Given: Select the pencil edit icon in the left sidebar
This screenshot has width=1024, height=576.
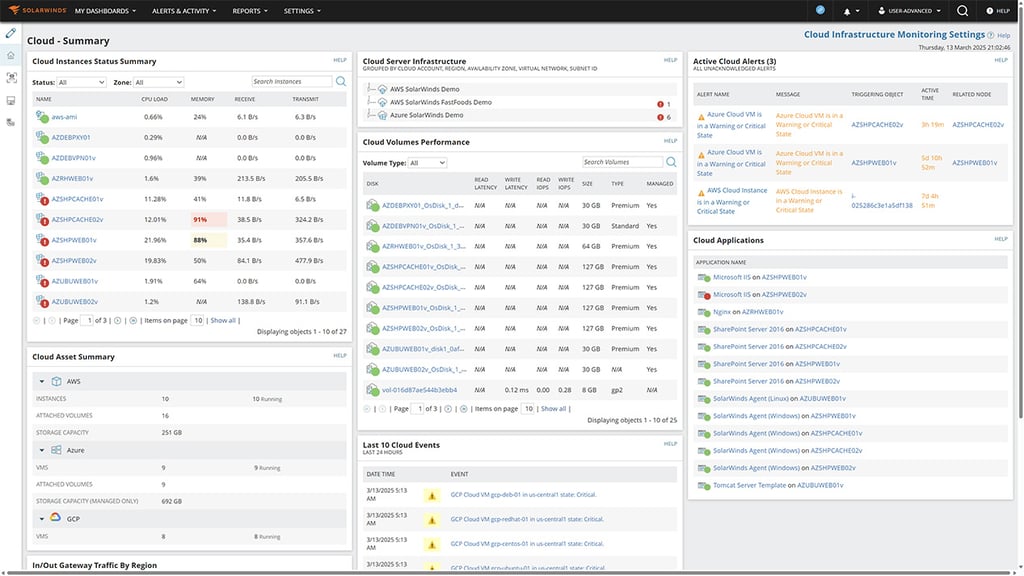Looking at the screenshot, I should [11, 32].
